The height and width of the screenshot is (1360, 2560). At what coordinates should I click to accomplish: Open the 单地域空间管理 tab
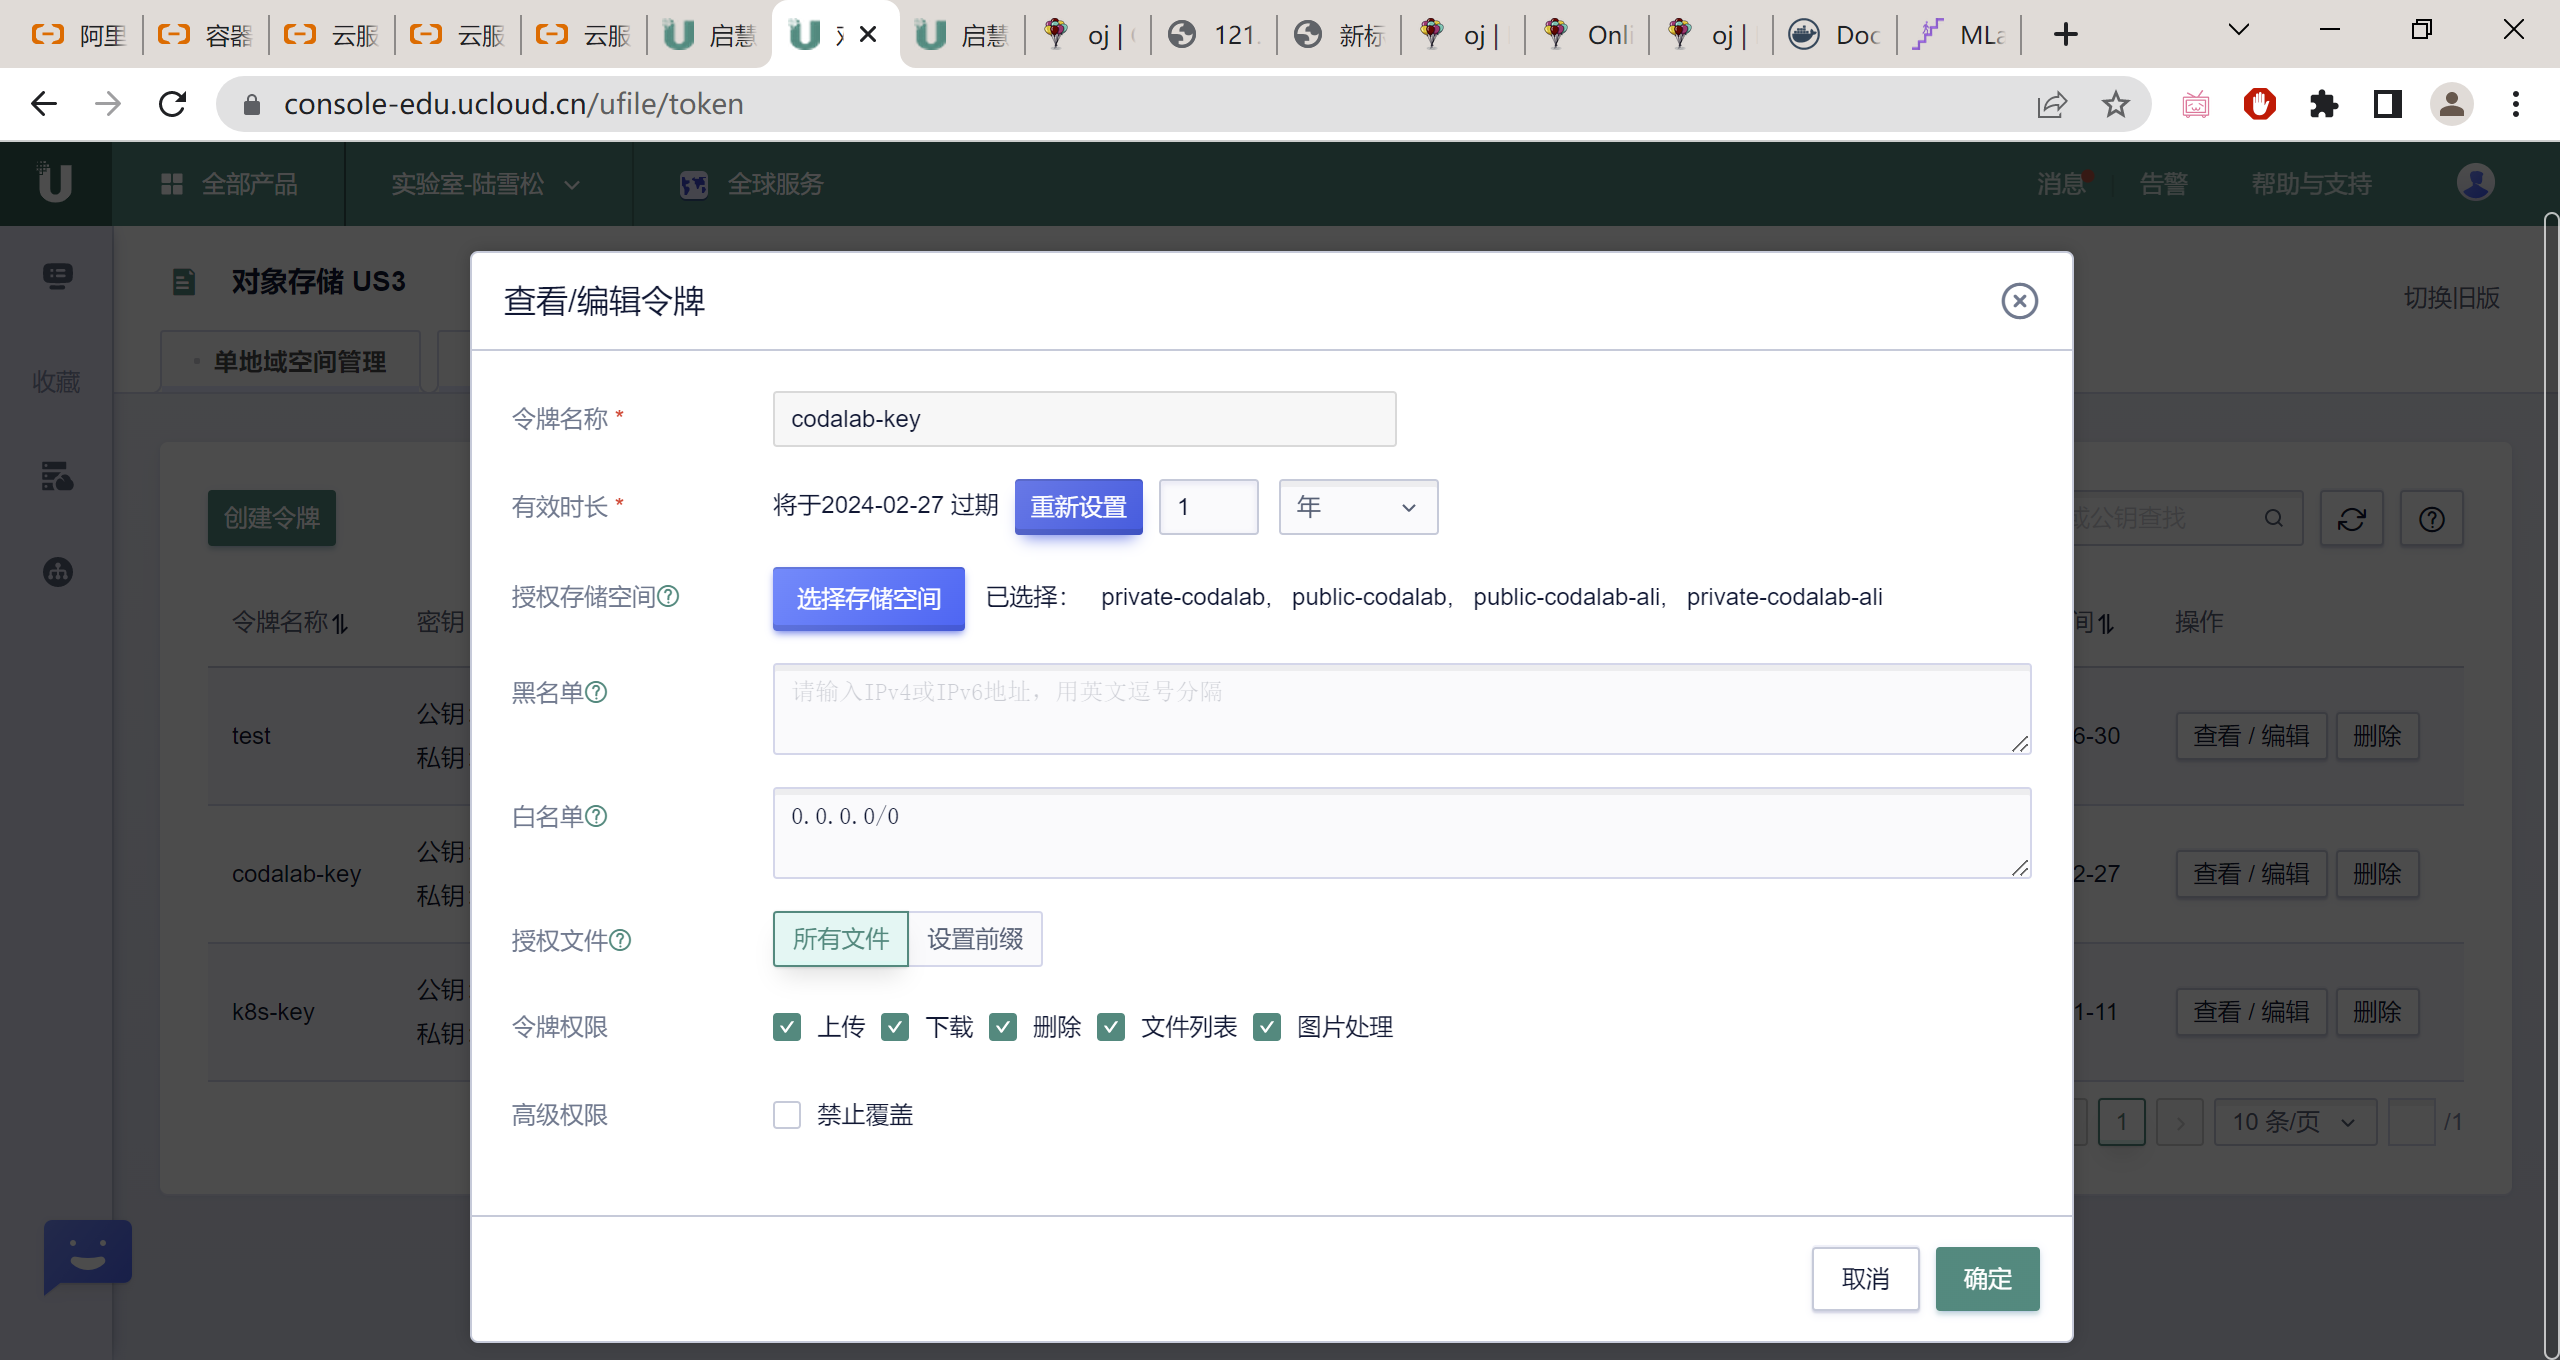[291, 362]
